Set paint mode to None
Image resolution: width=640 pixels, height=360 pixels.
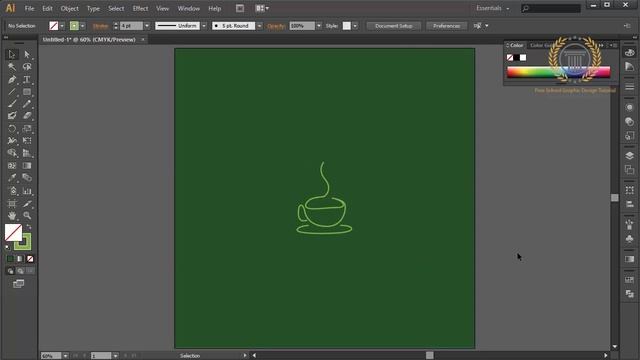[x=30, y=259]
